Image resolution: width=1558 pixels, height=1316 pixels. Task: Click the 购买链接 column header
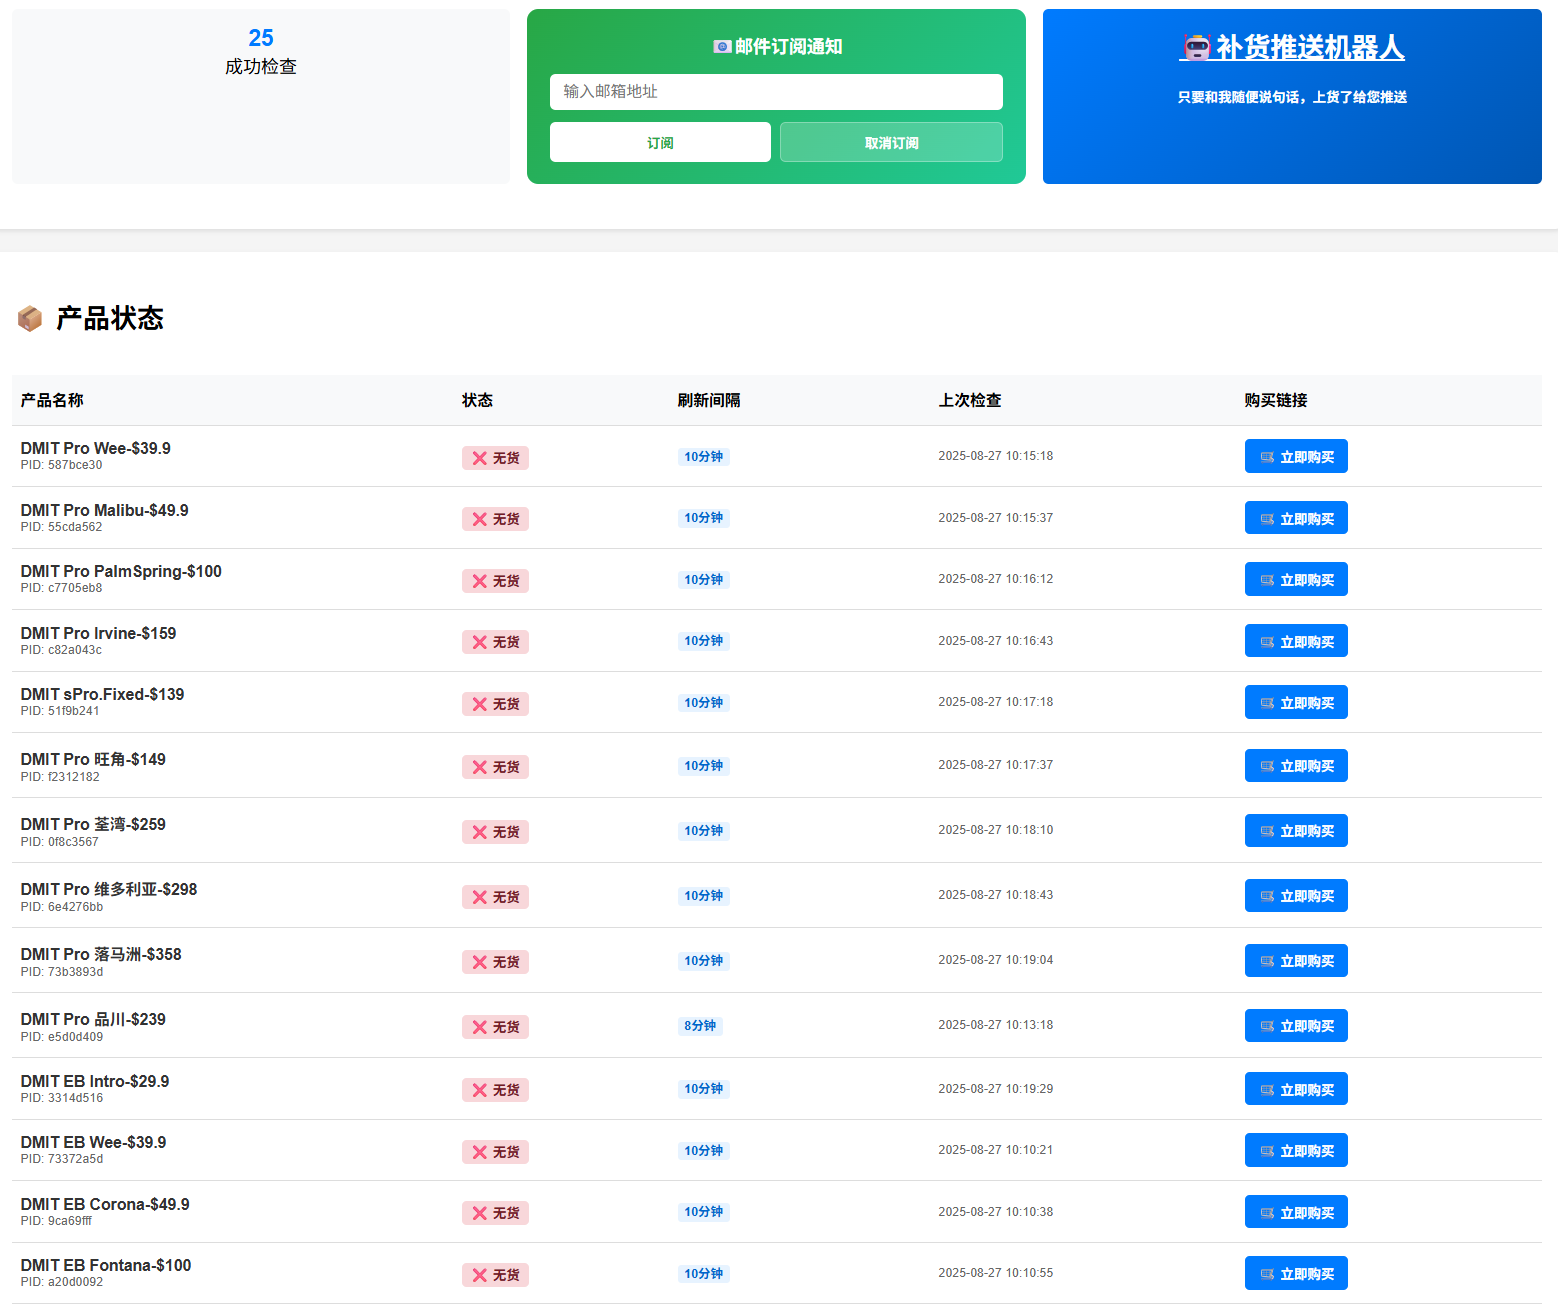click(1276, 400)
